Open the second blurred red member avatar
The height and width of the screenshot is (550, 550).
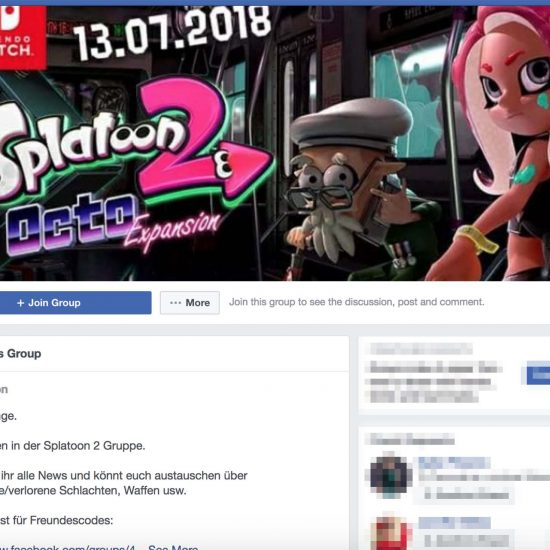[389, 533]
